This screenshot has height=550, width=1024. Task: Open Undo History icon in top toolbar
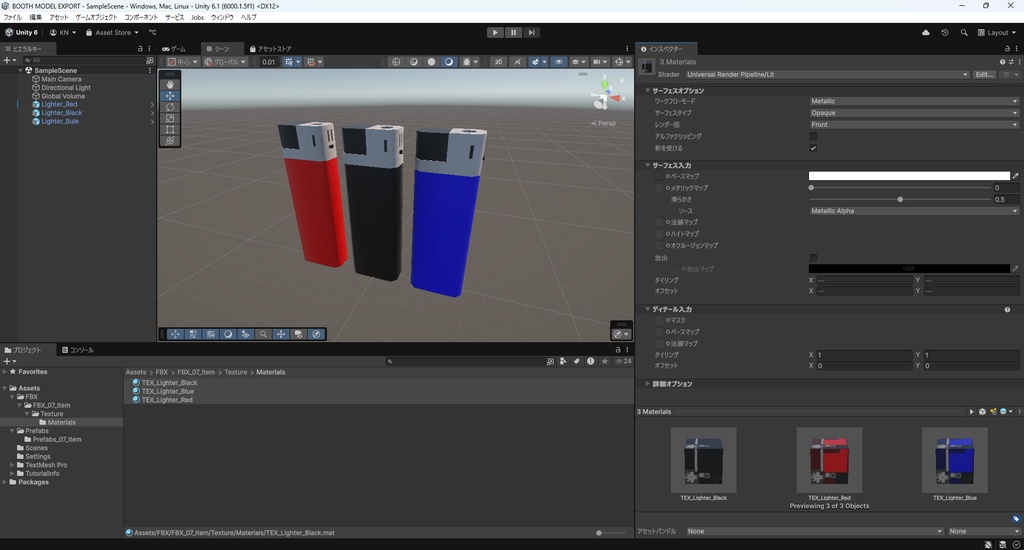click(x=945, y=32)
